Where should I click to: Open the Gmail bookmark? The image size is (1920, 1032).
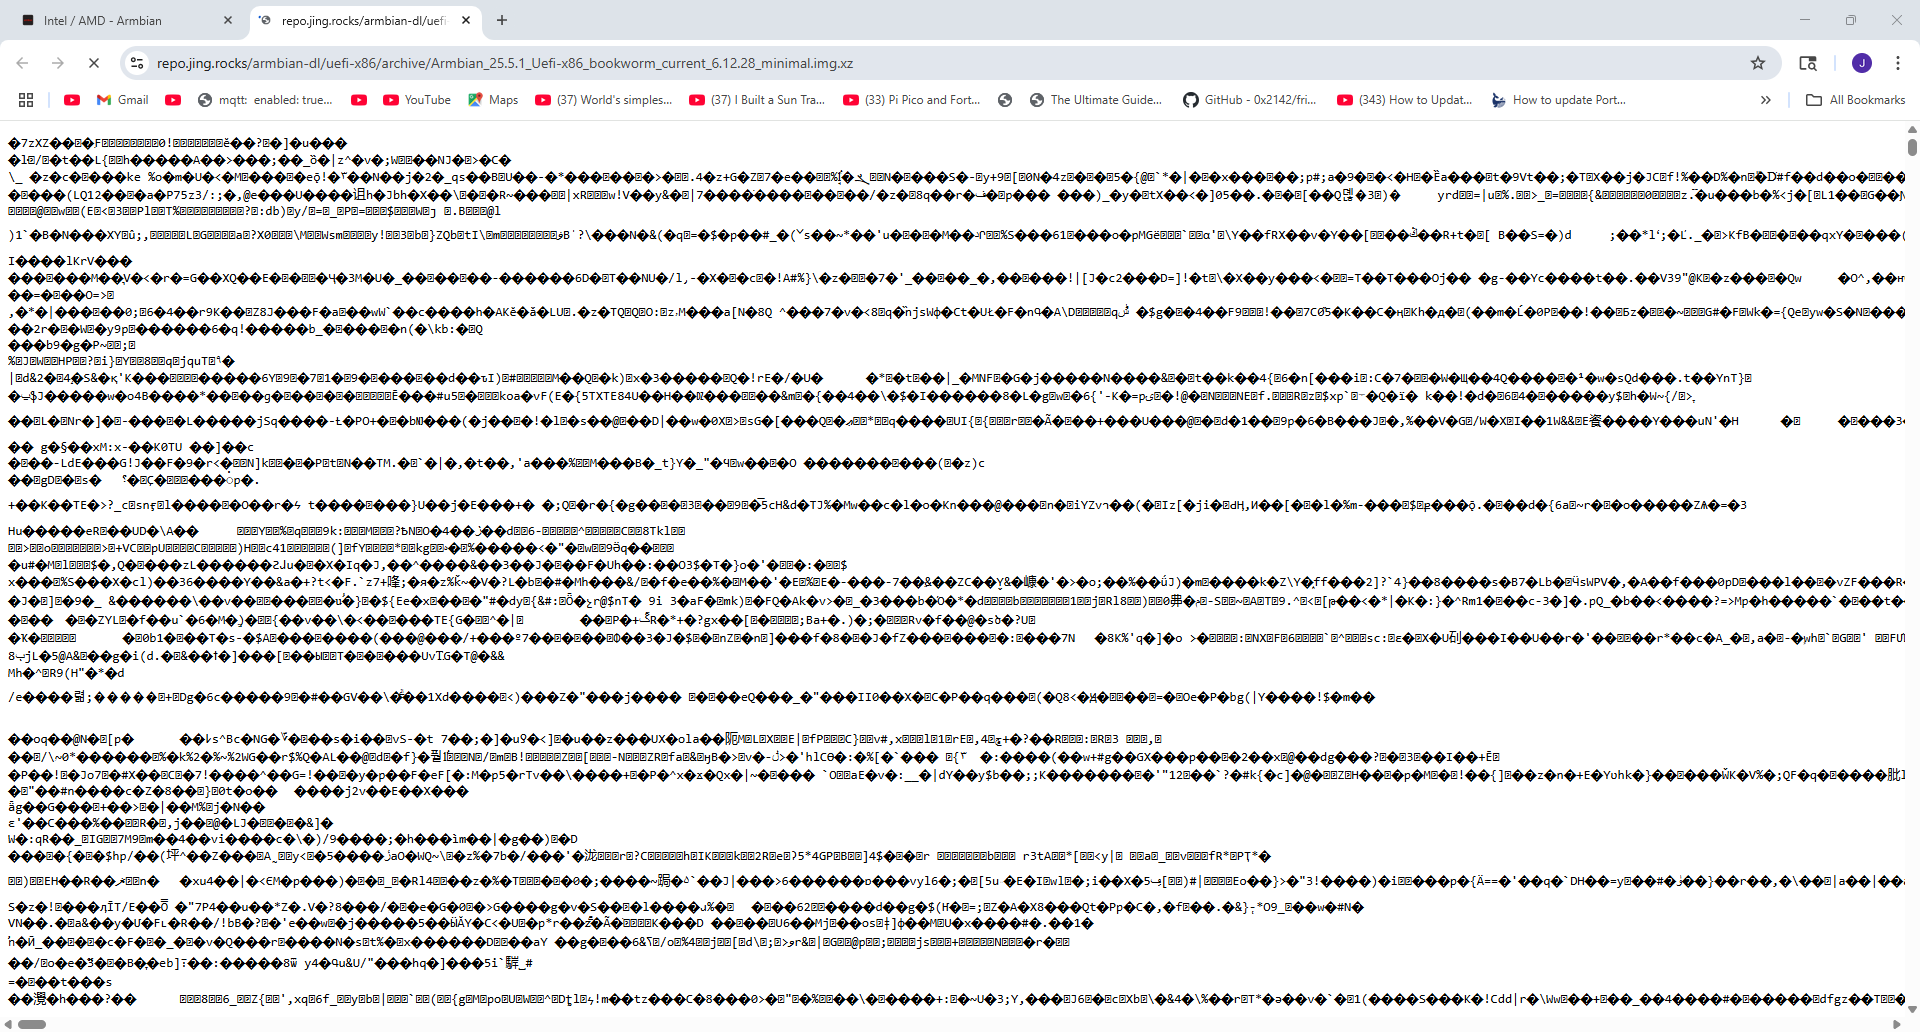coord(123,100)
